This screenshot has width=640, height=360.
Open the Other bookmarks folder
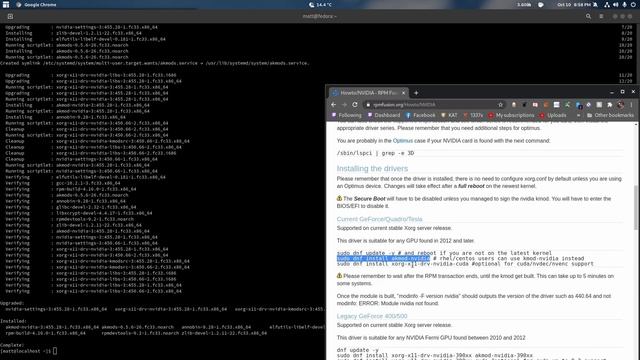[x=610, y=115]
